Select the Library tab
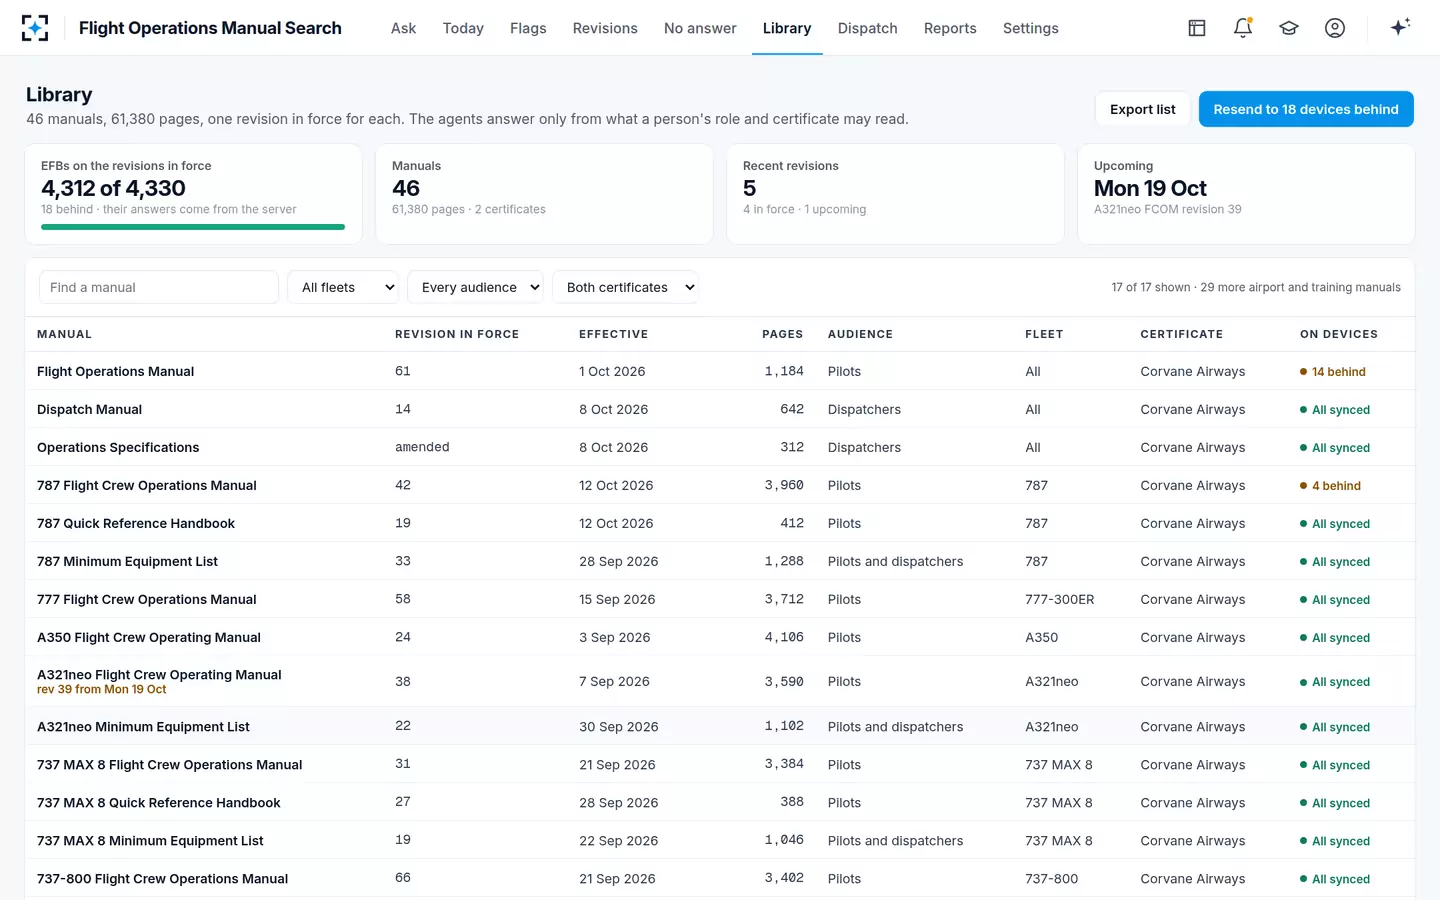The image size is (1440, 900). 787,28
